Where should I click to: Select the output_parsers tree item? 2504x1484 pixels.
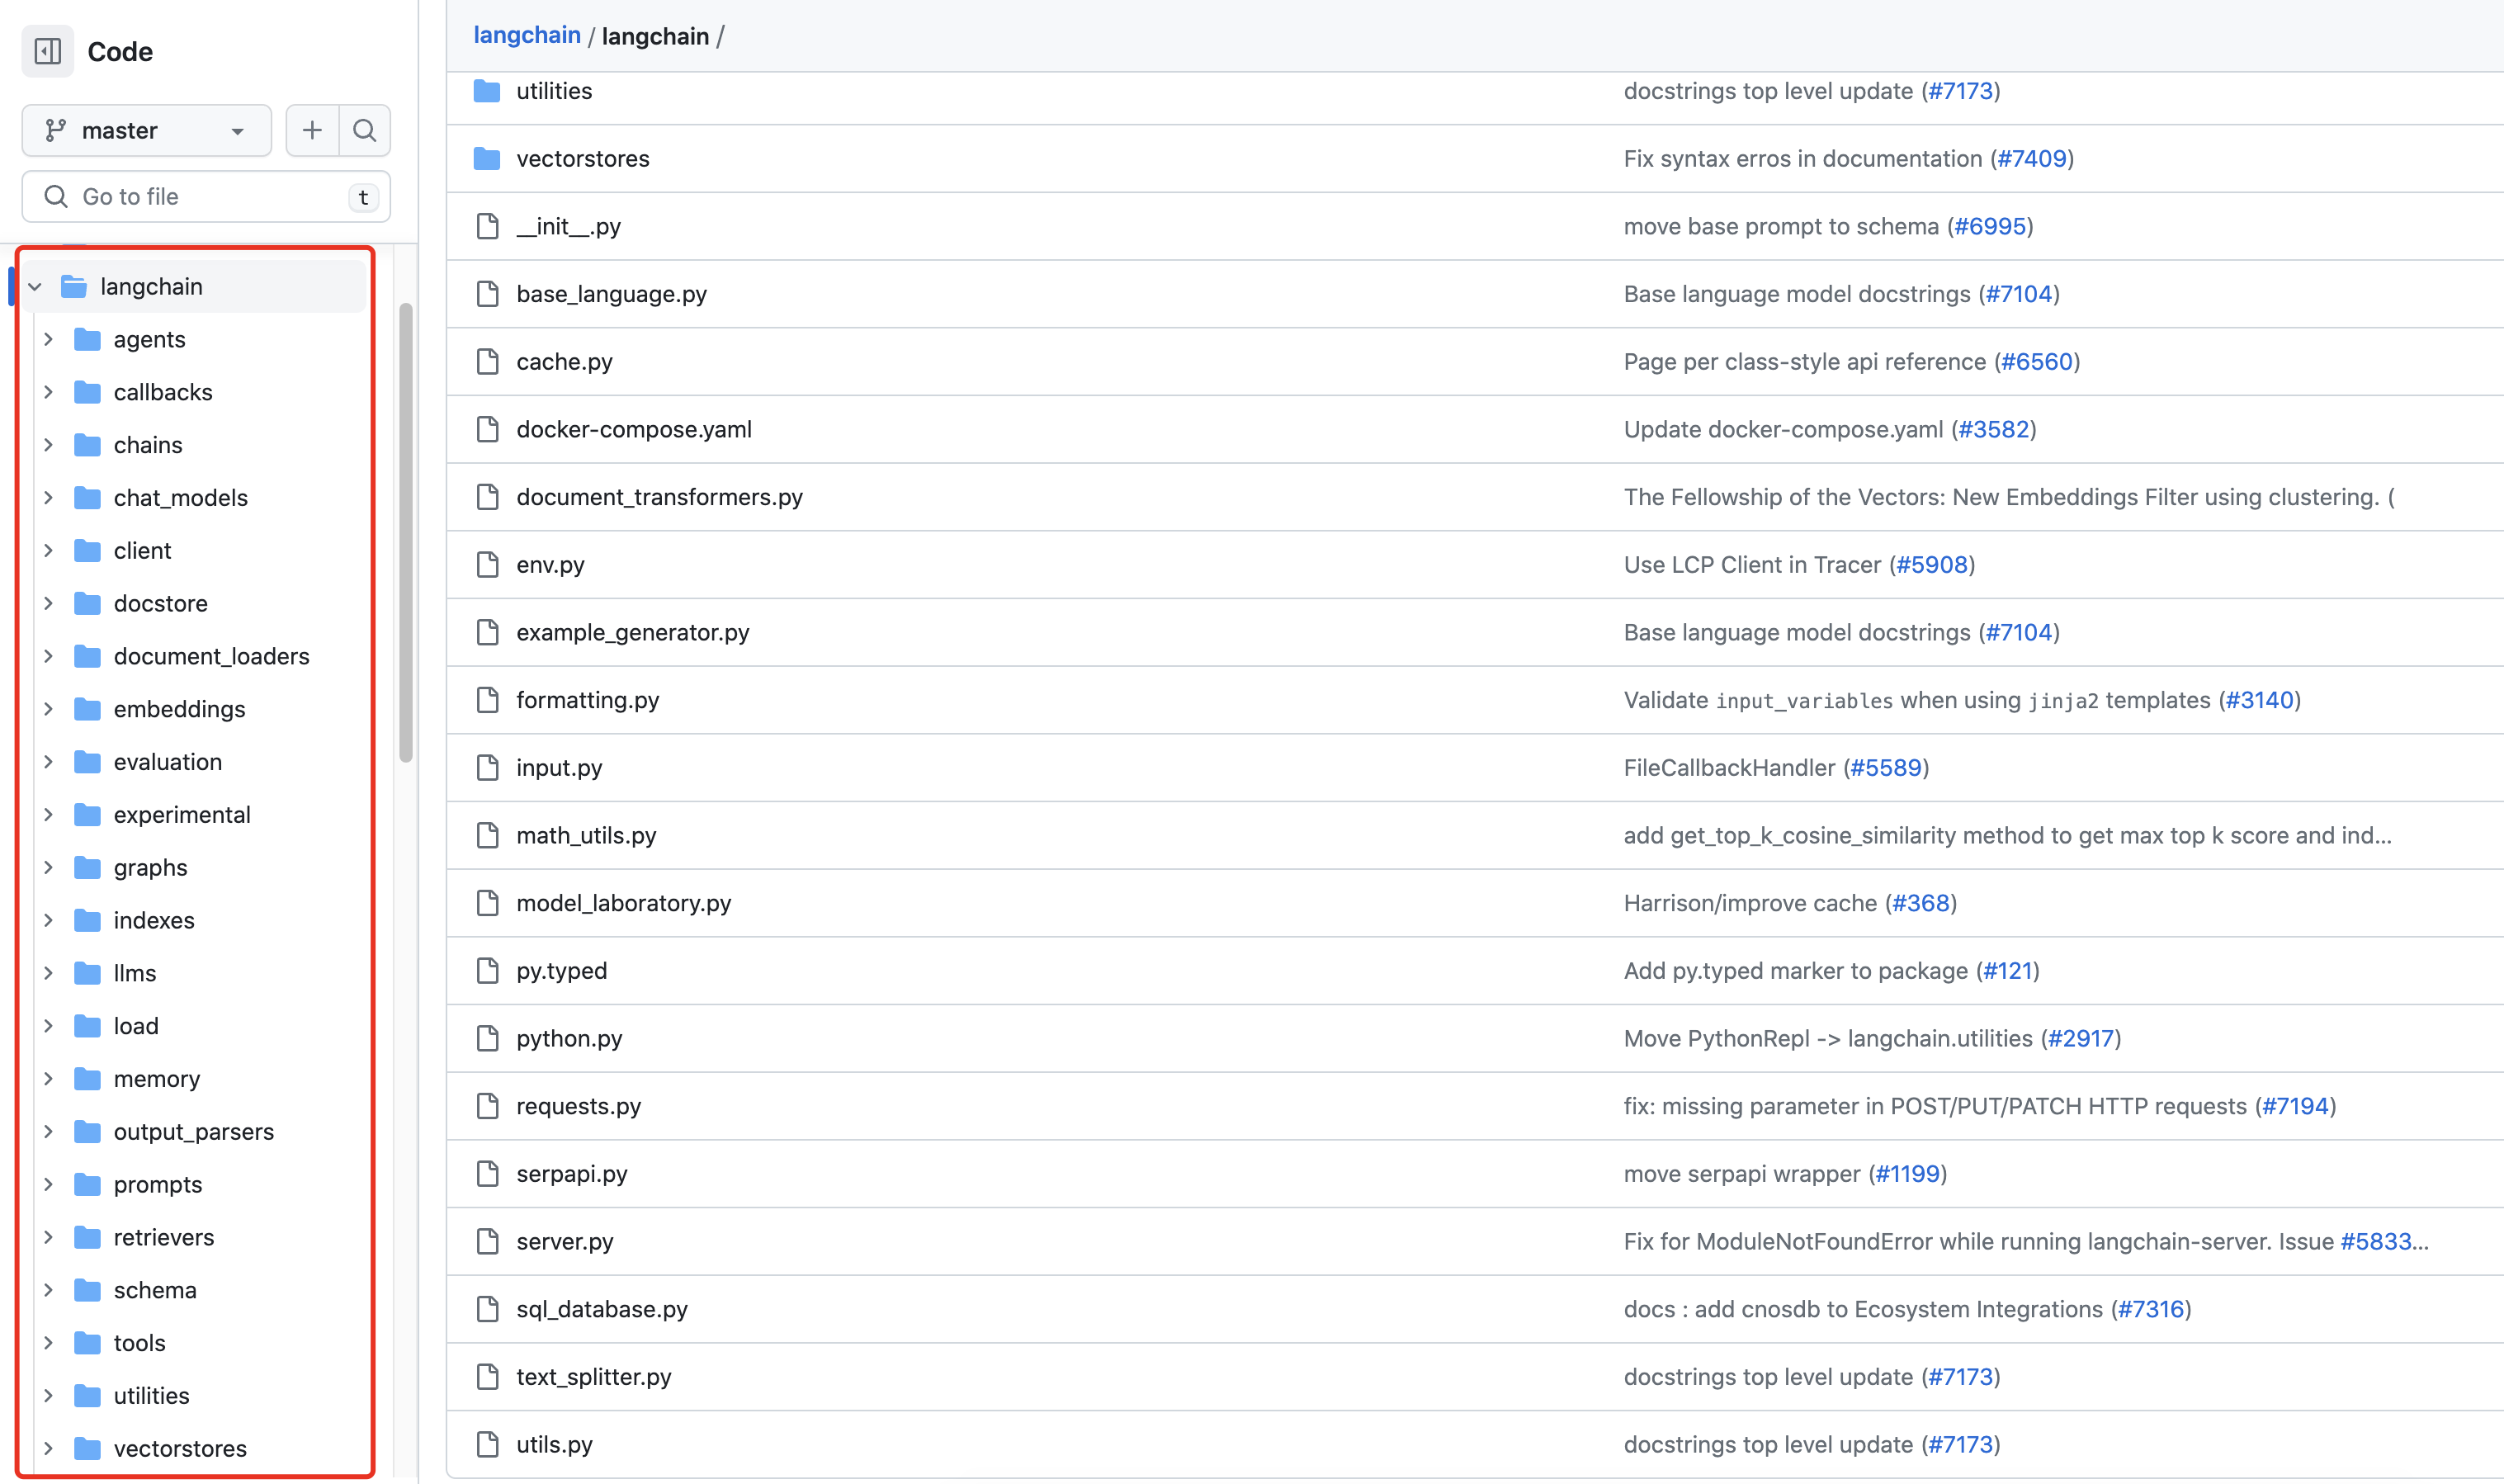(193, 1131)
